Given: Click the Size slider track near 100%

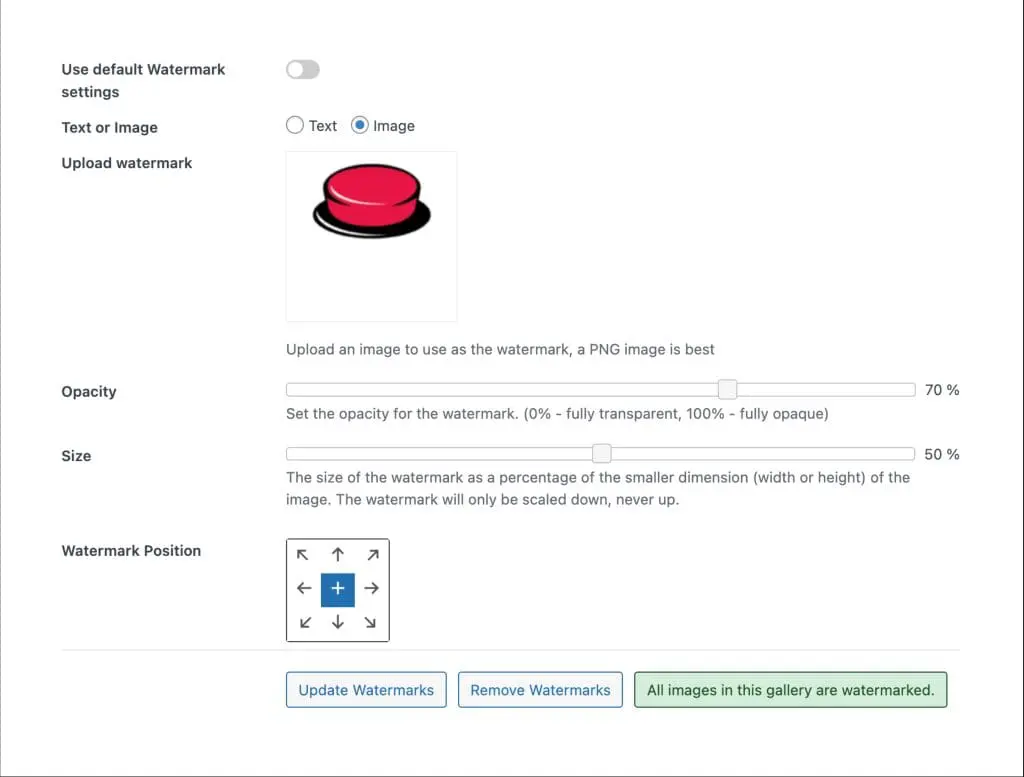Looking at the screenshot, I should pyautogui.click(x=908, y=454).
